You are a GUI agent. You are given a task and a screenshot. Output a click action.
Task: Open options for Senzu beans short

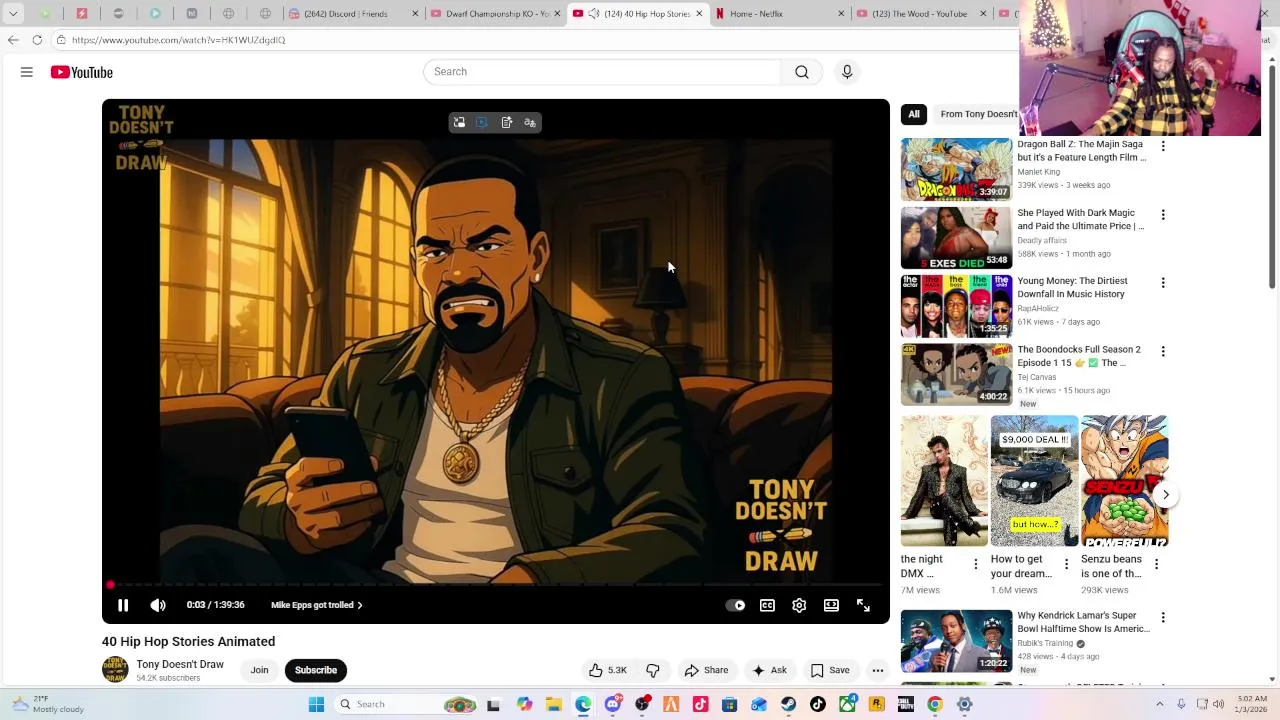1156,564
